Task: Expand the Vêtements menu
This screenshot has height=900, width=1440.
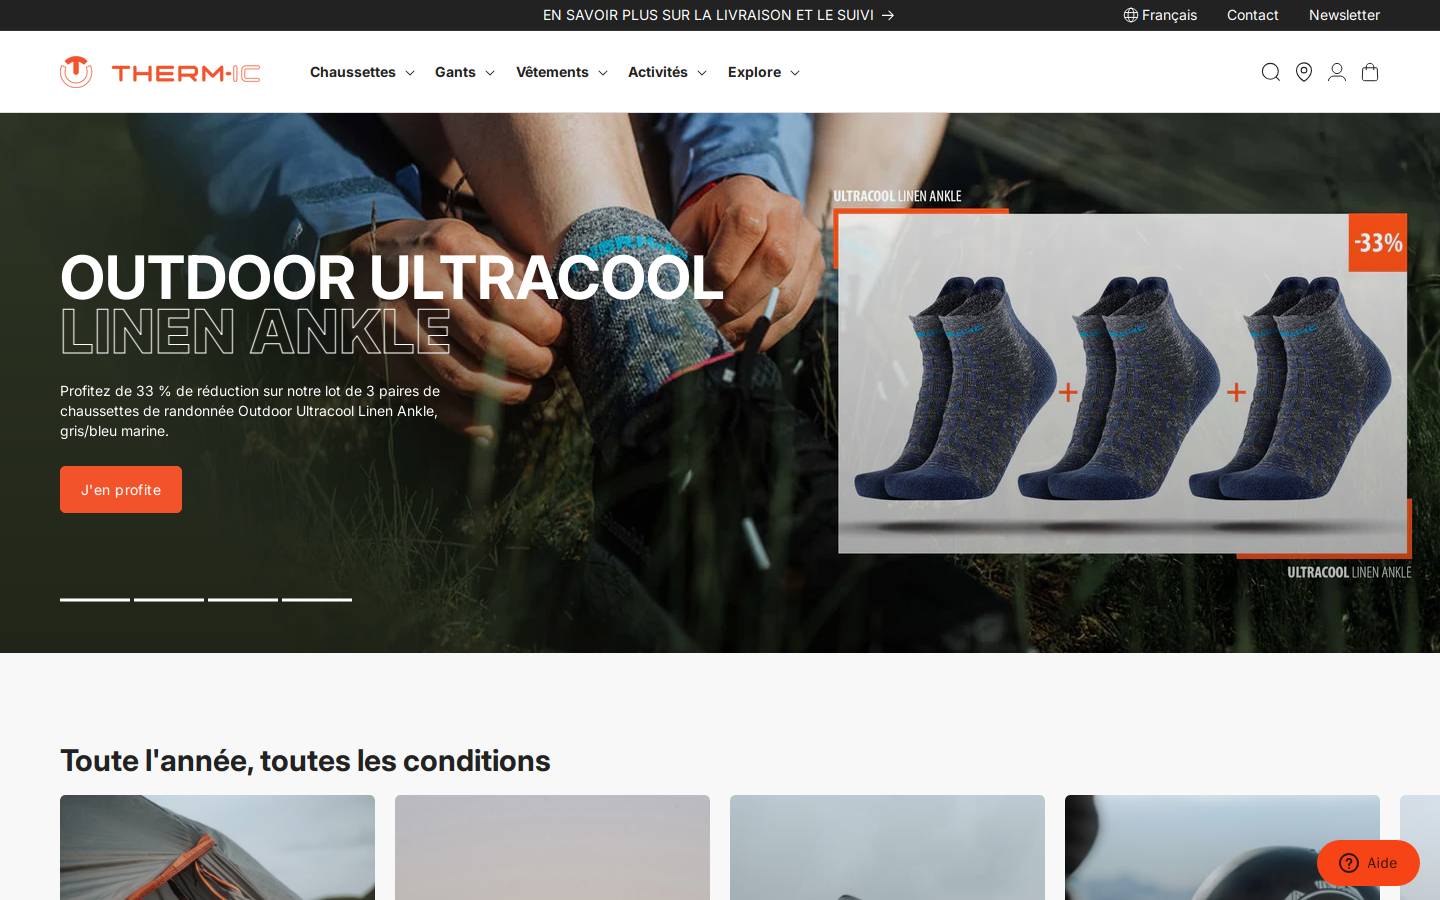Action: pyautogui.click(x=562, y=72)
